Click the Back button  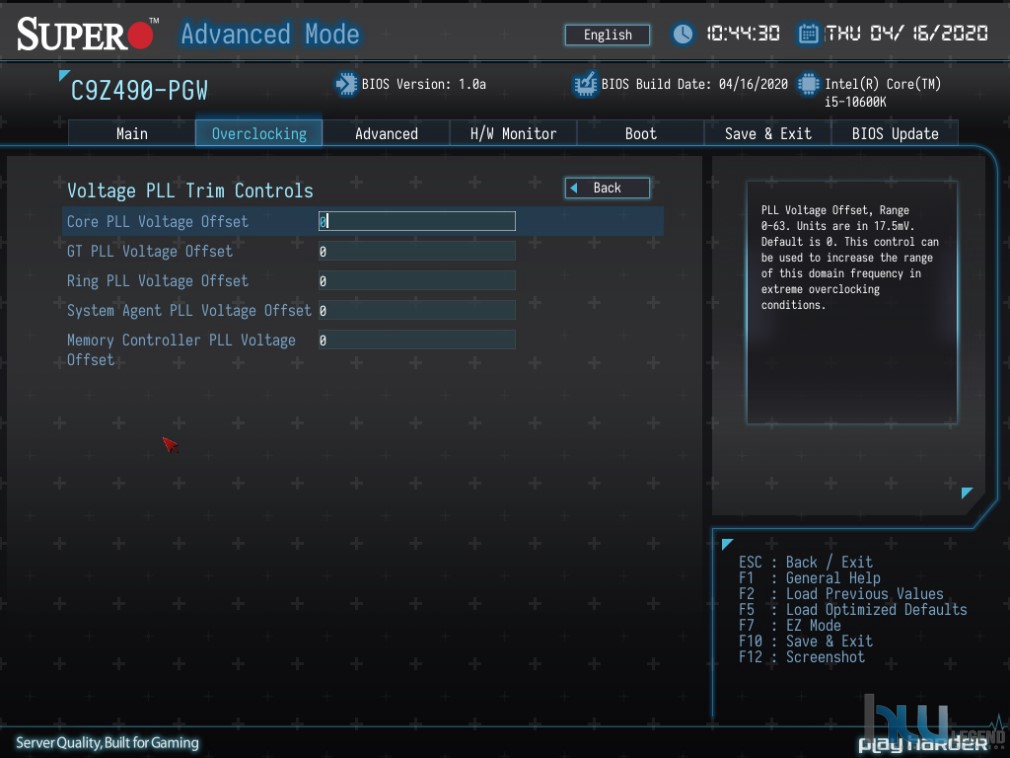point(607,188)
